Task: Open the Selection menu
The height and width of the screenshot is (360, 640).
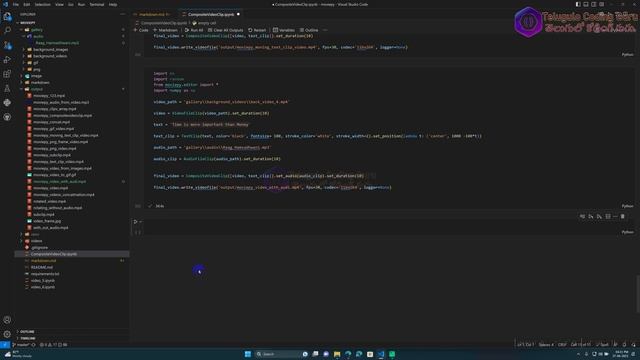Action: [x=42, y=4]
